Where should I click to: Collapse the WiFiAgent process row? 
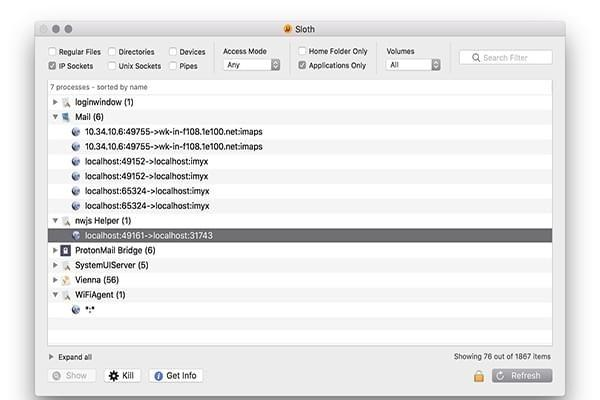tap(55, 295)
